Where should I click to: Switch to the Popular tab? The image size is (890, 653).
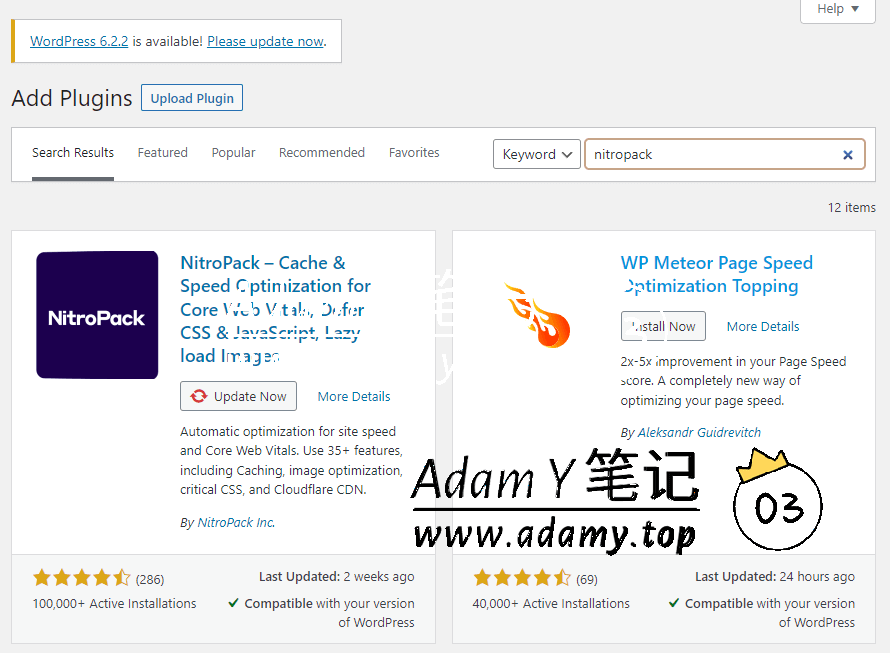pyautogui.click(x=233, y=153)
